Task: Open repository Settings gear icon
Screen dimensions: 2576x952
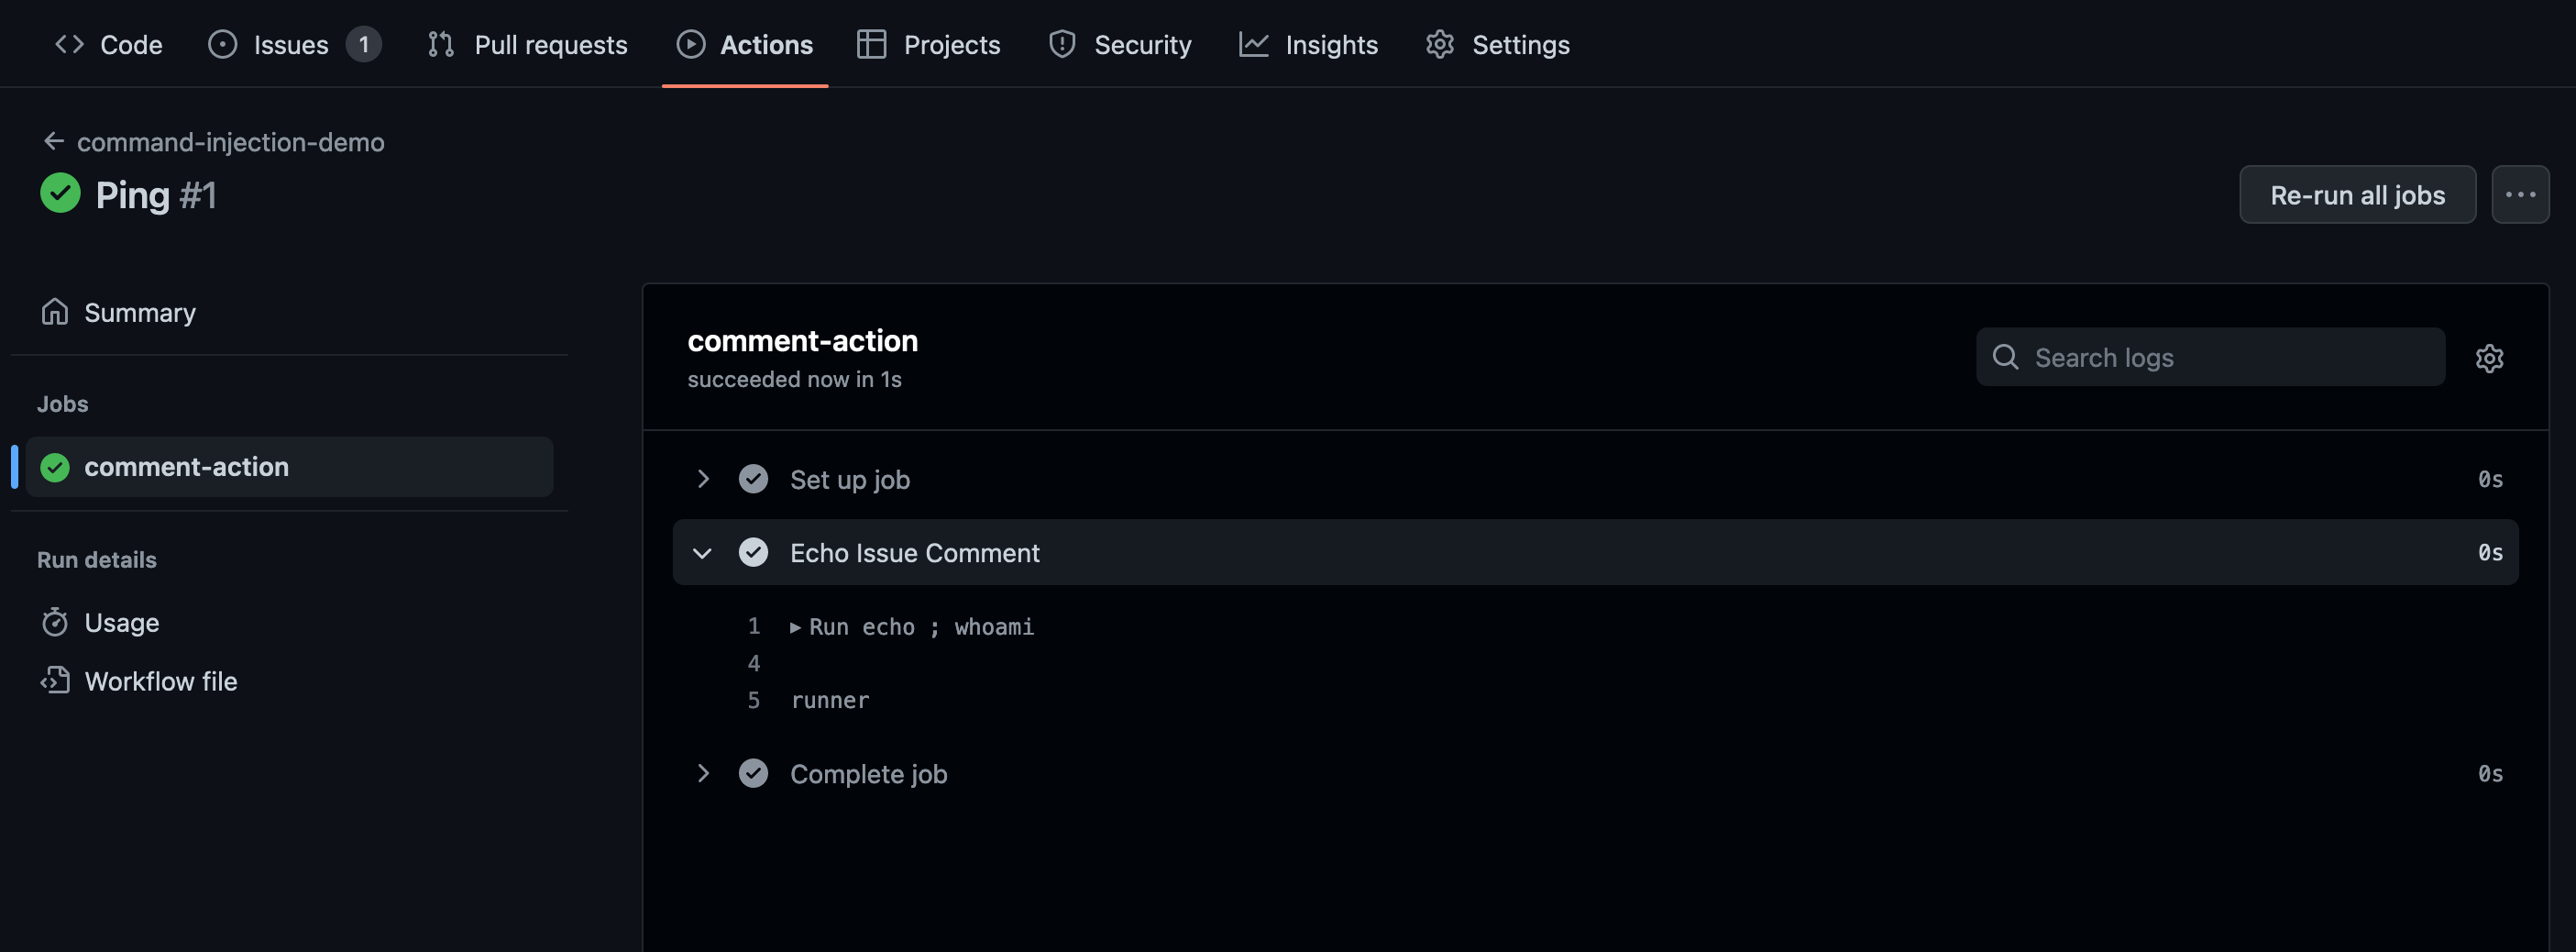Action: pyautogui.click(x=1440, y=44)
